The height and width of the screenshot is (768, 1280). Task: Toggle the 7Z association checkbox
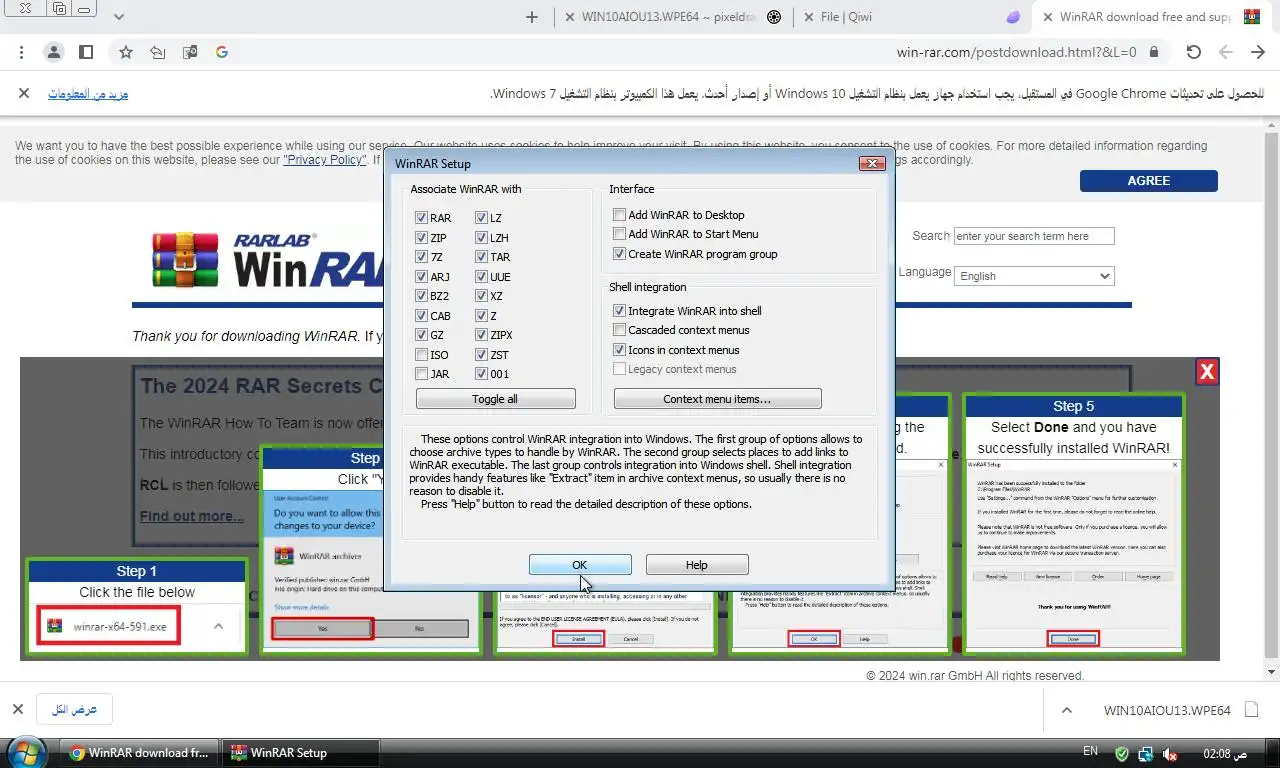tap(421, 257)
